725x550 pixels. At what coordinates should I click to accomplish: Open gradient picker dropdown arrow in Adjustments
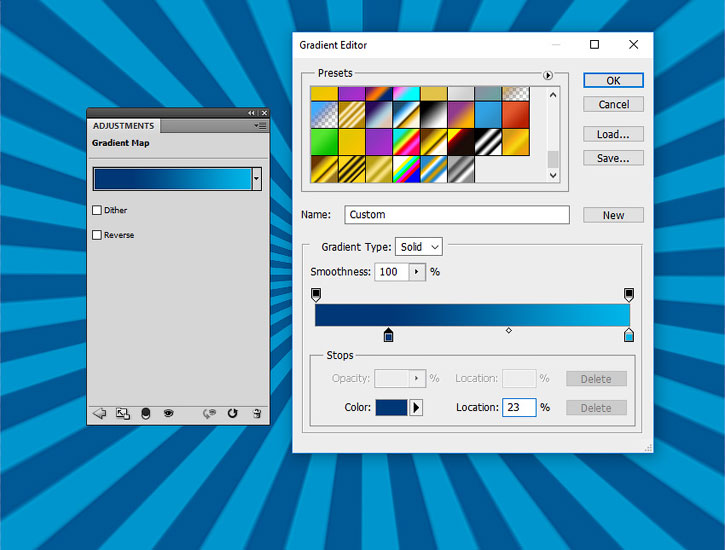point(257,179)
